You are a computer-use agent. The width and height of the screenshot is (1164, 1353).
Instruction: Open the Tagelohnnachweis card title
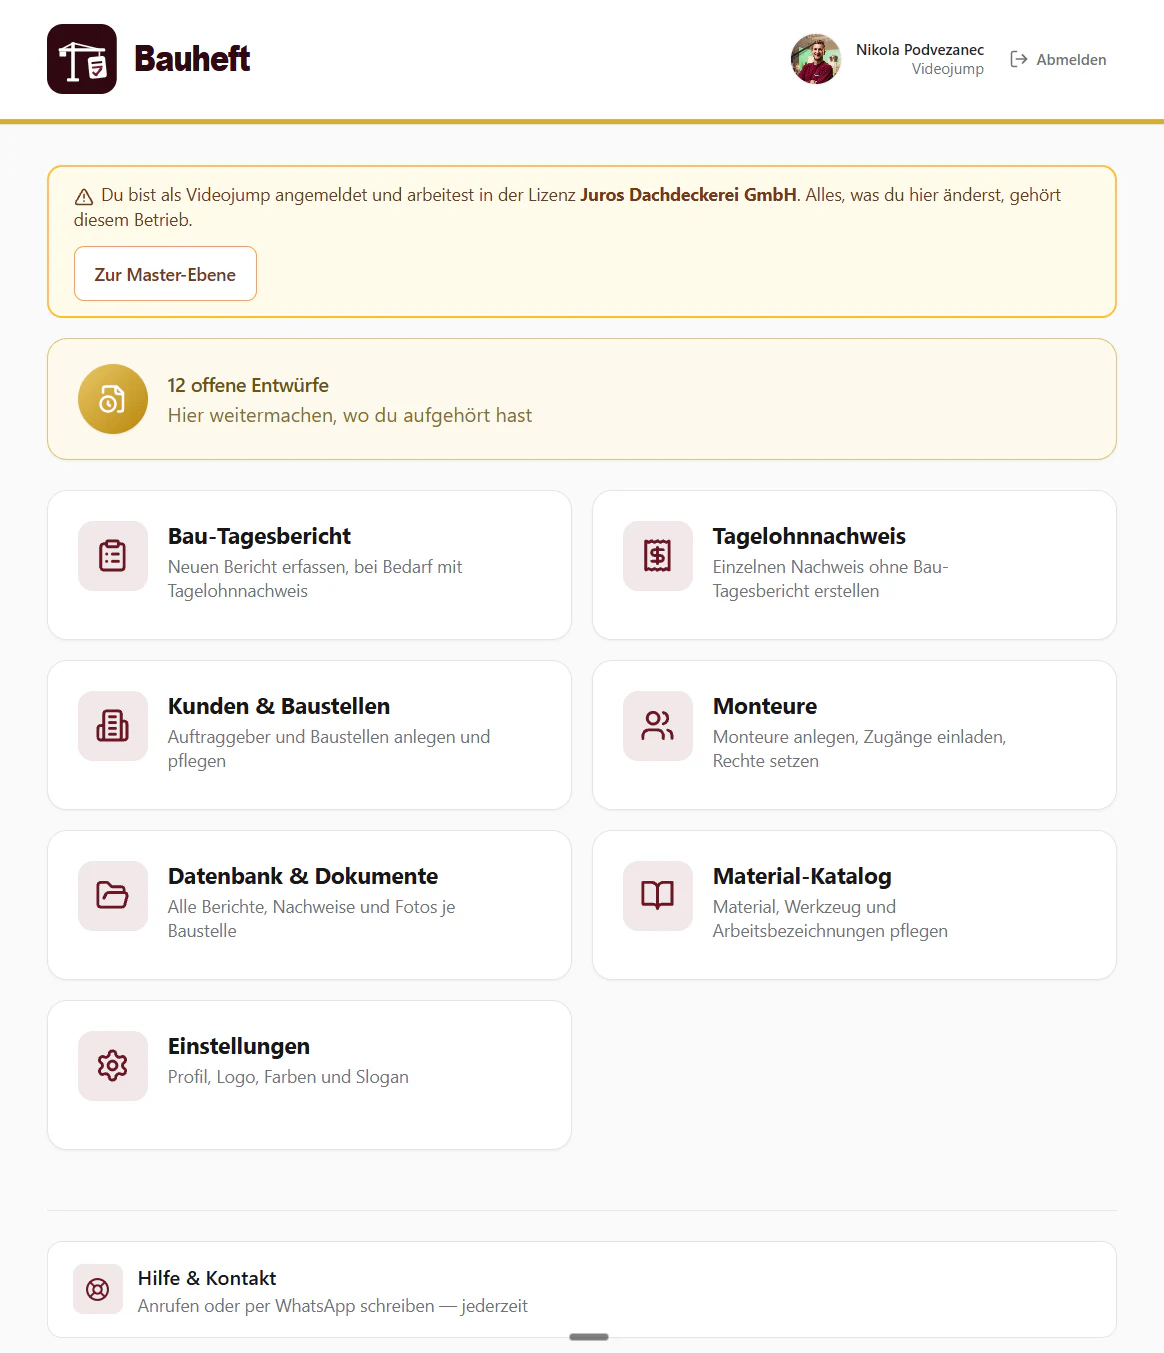(809, 536)
